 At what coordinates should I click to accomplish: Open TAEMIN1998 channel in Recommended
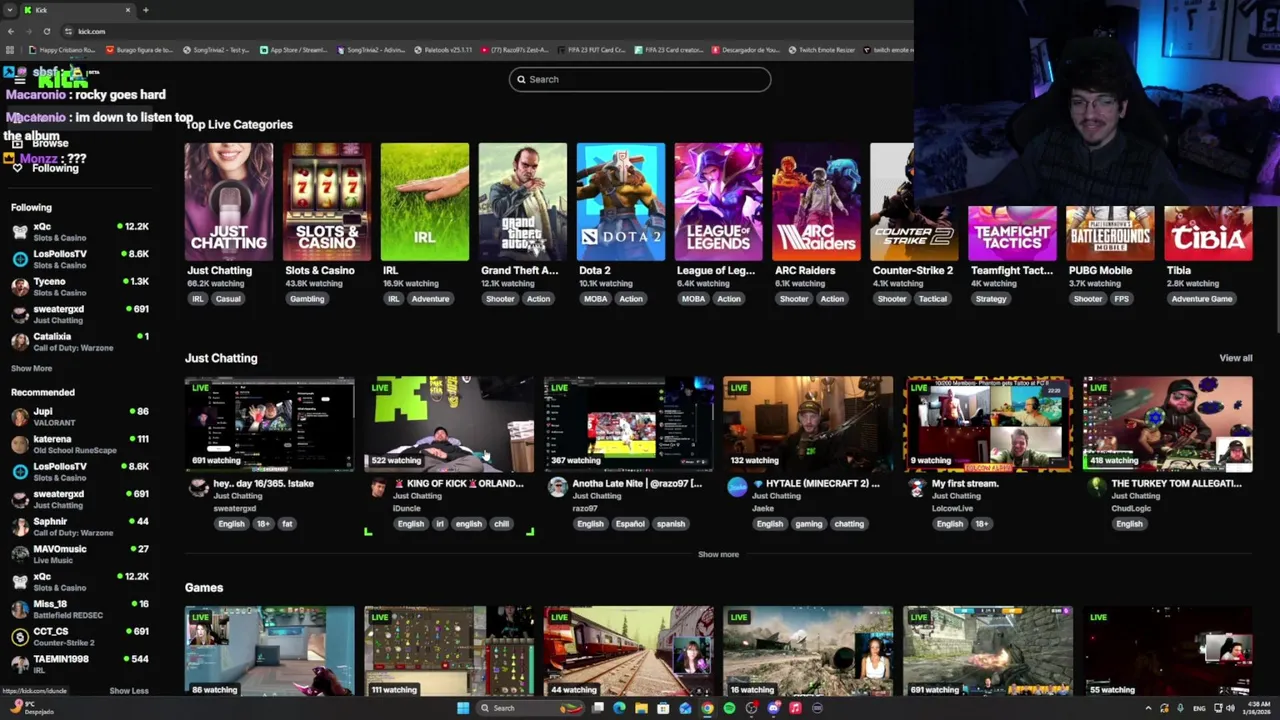coord(80,664)
